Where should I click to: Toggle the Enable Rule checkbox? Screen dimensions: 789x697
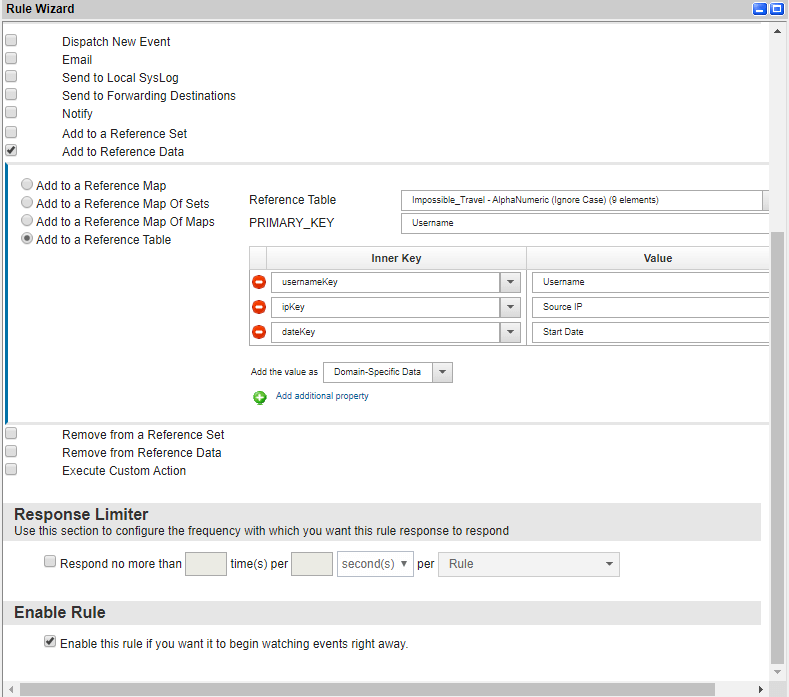(50, 642)
